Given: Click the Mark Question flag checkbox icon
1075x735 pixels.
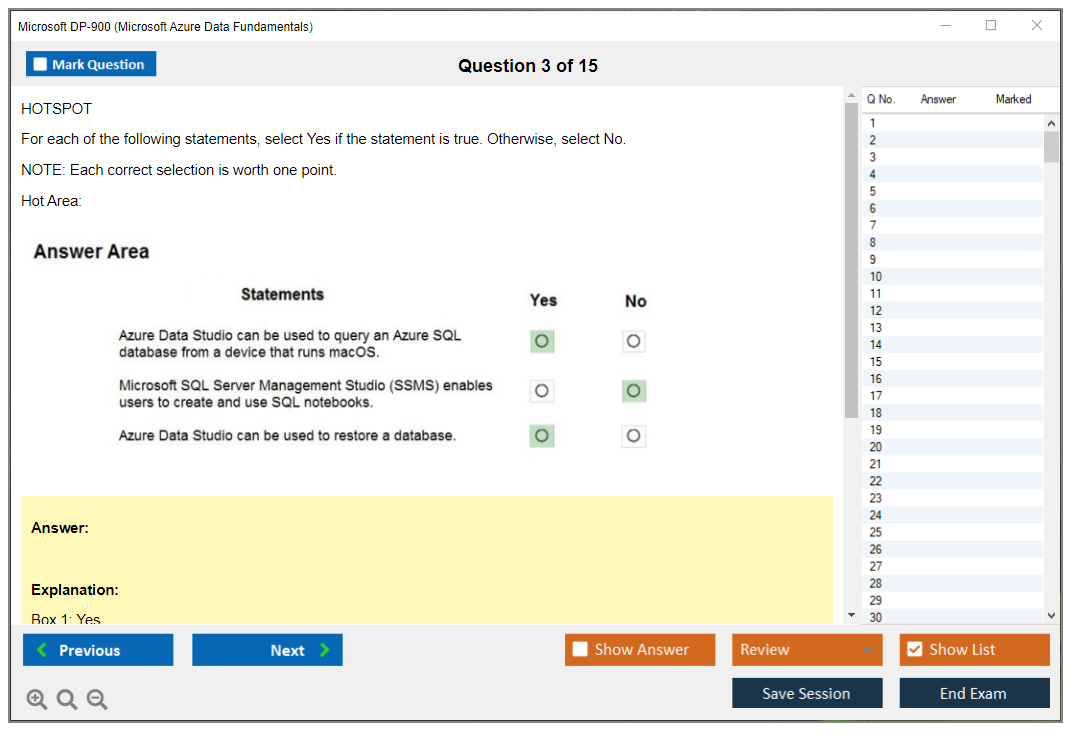Looking at the screenshot, I should tap(39, 63).
